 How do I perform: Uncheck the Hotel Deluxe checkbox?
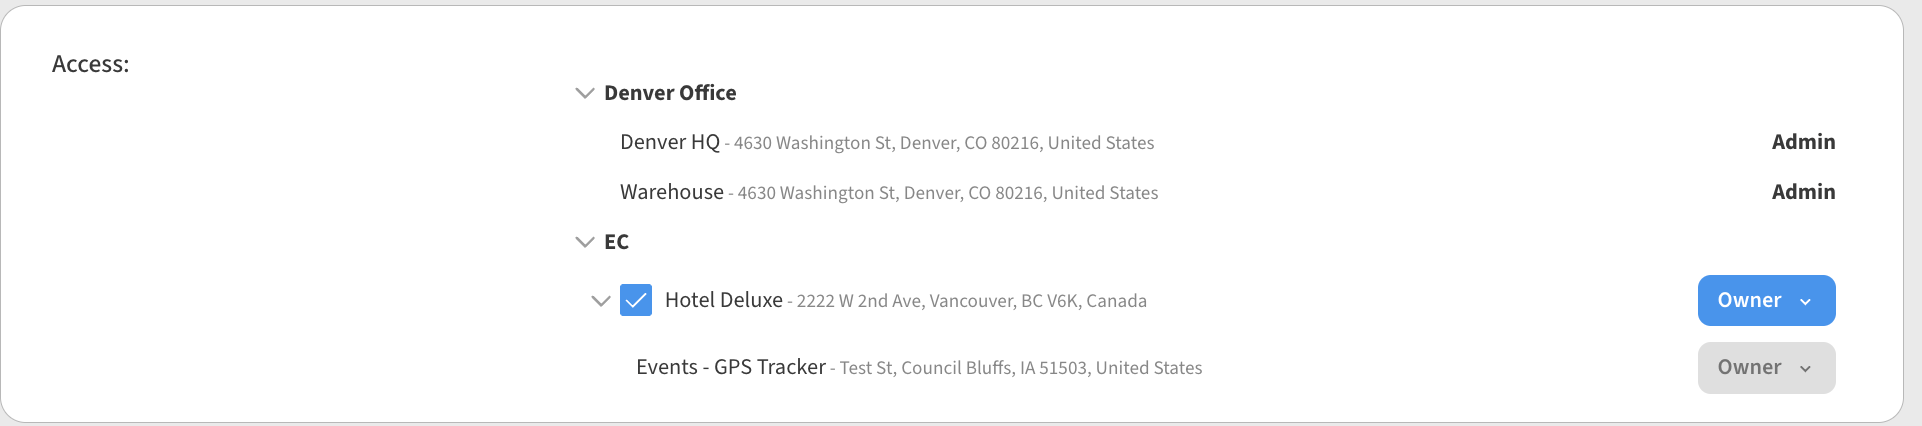636,301
